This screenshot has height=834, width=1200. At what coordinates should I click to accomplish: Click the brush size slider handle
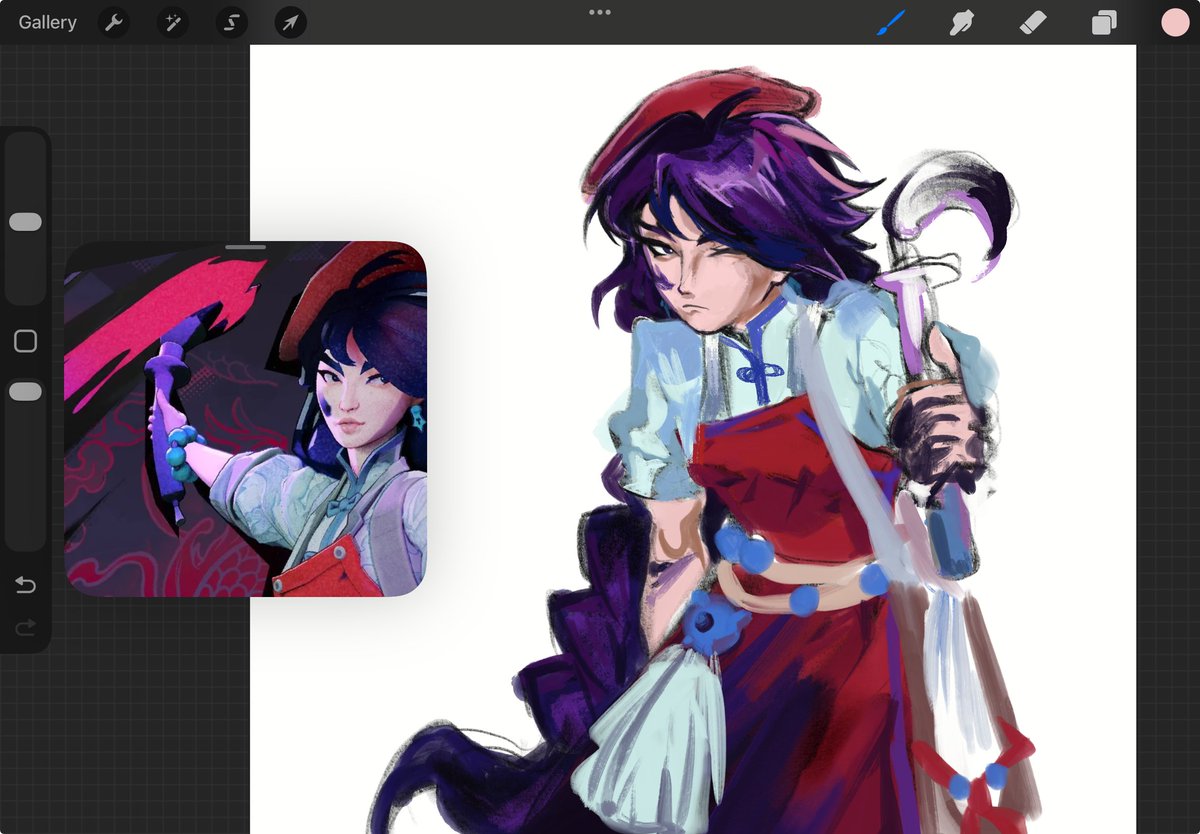pyautogui.click(x=25, y=222)
